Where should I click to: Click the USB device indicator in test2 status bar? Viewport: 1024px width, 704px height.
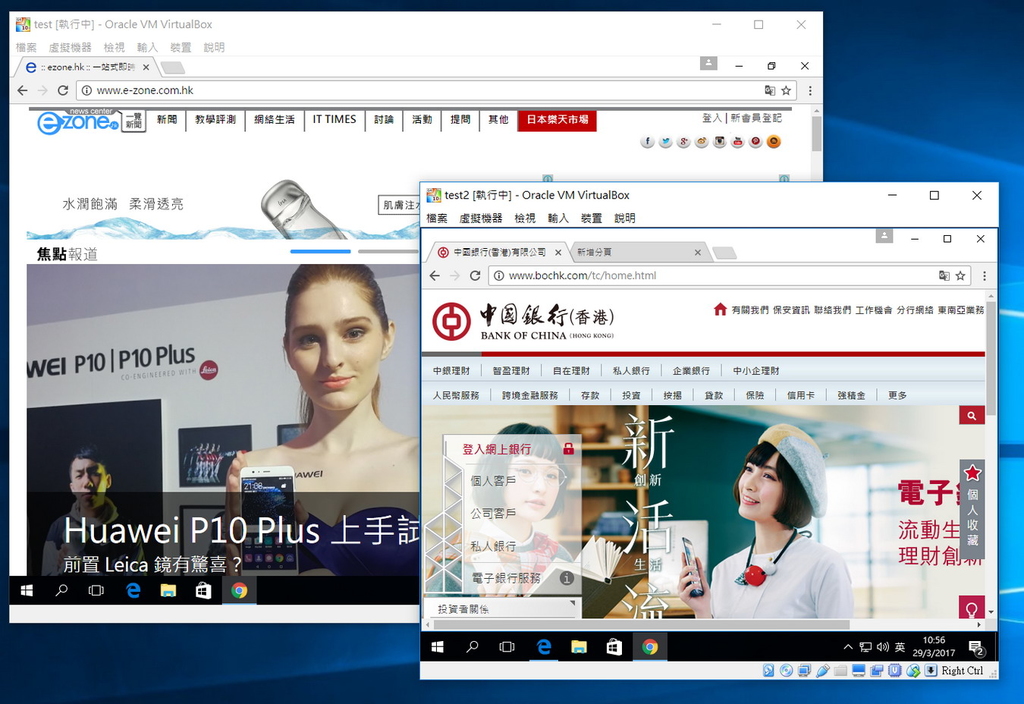[x=823, y=670]
